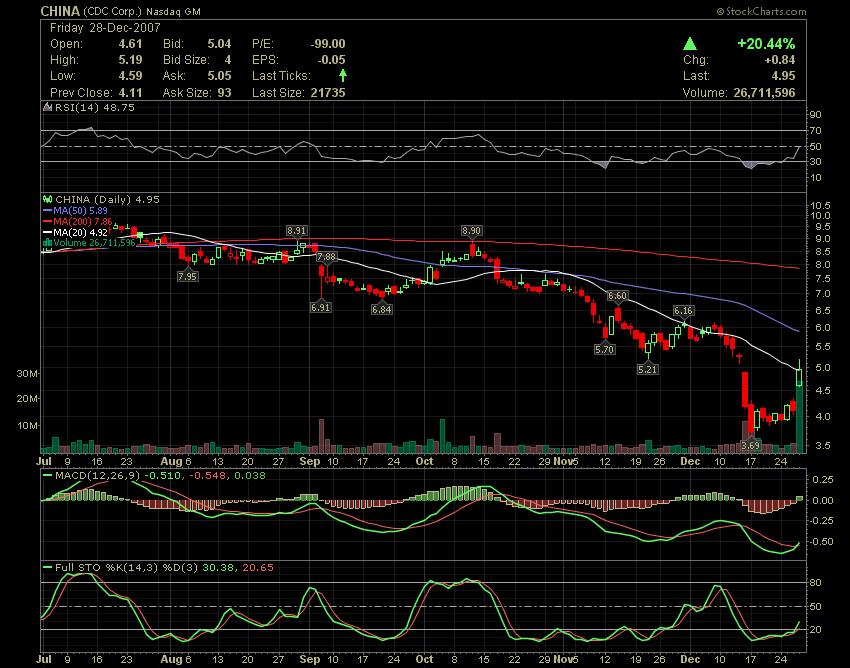Viewport: 850px width, 668px height.
Task: Click the 6.60 price high annotation
Action: pyautogui.click(x=617, y=296)
